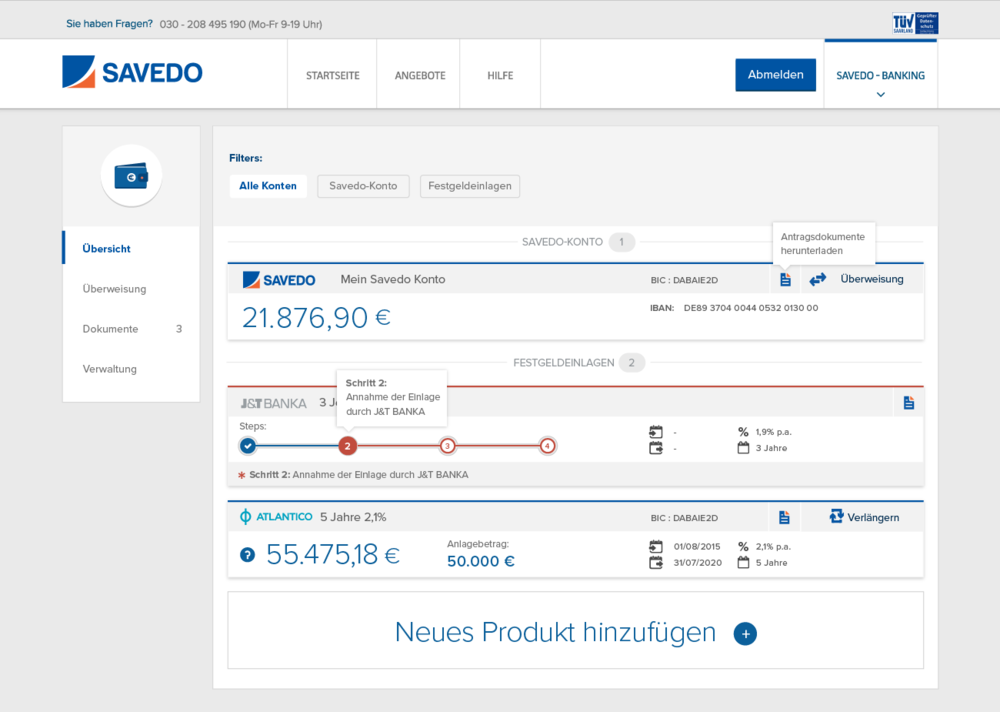Click the Atlantico balance 55.475,18 €
The image size is (1000, 712).
[x=333, y=554]
